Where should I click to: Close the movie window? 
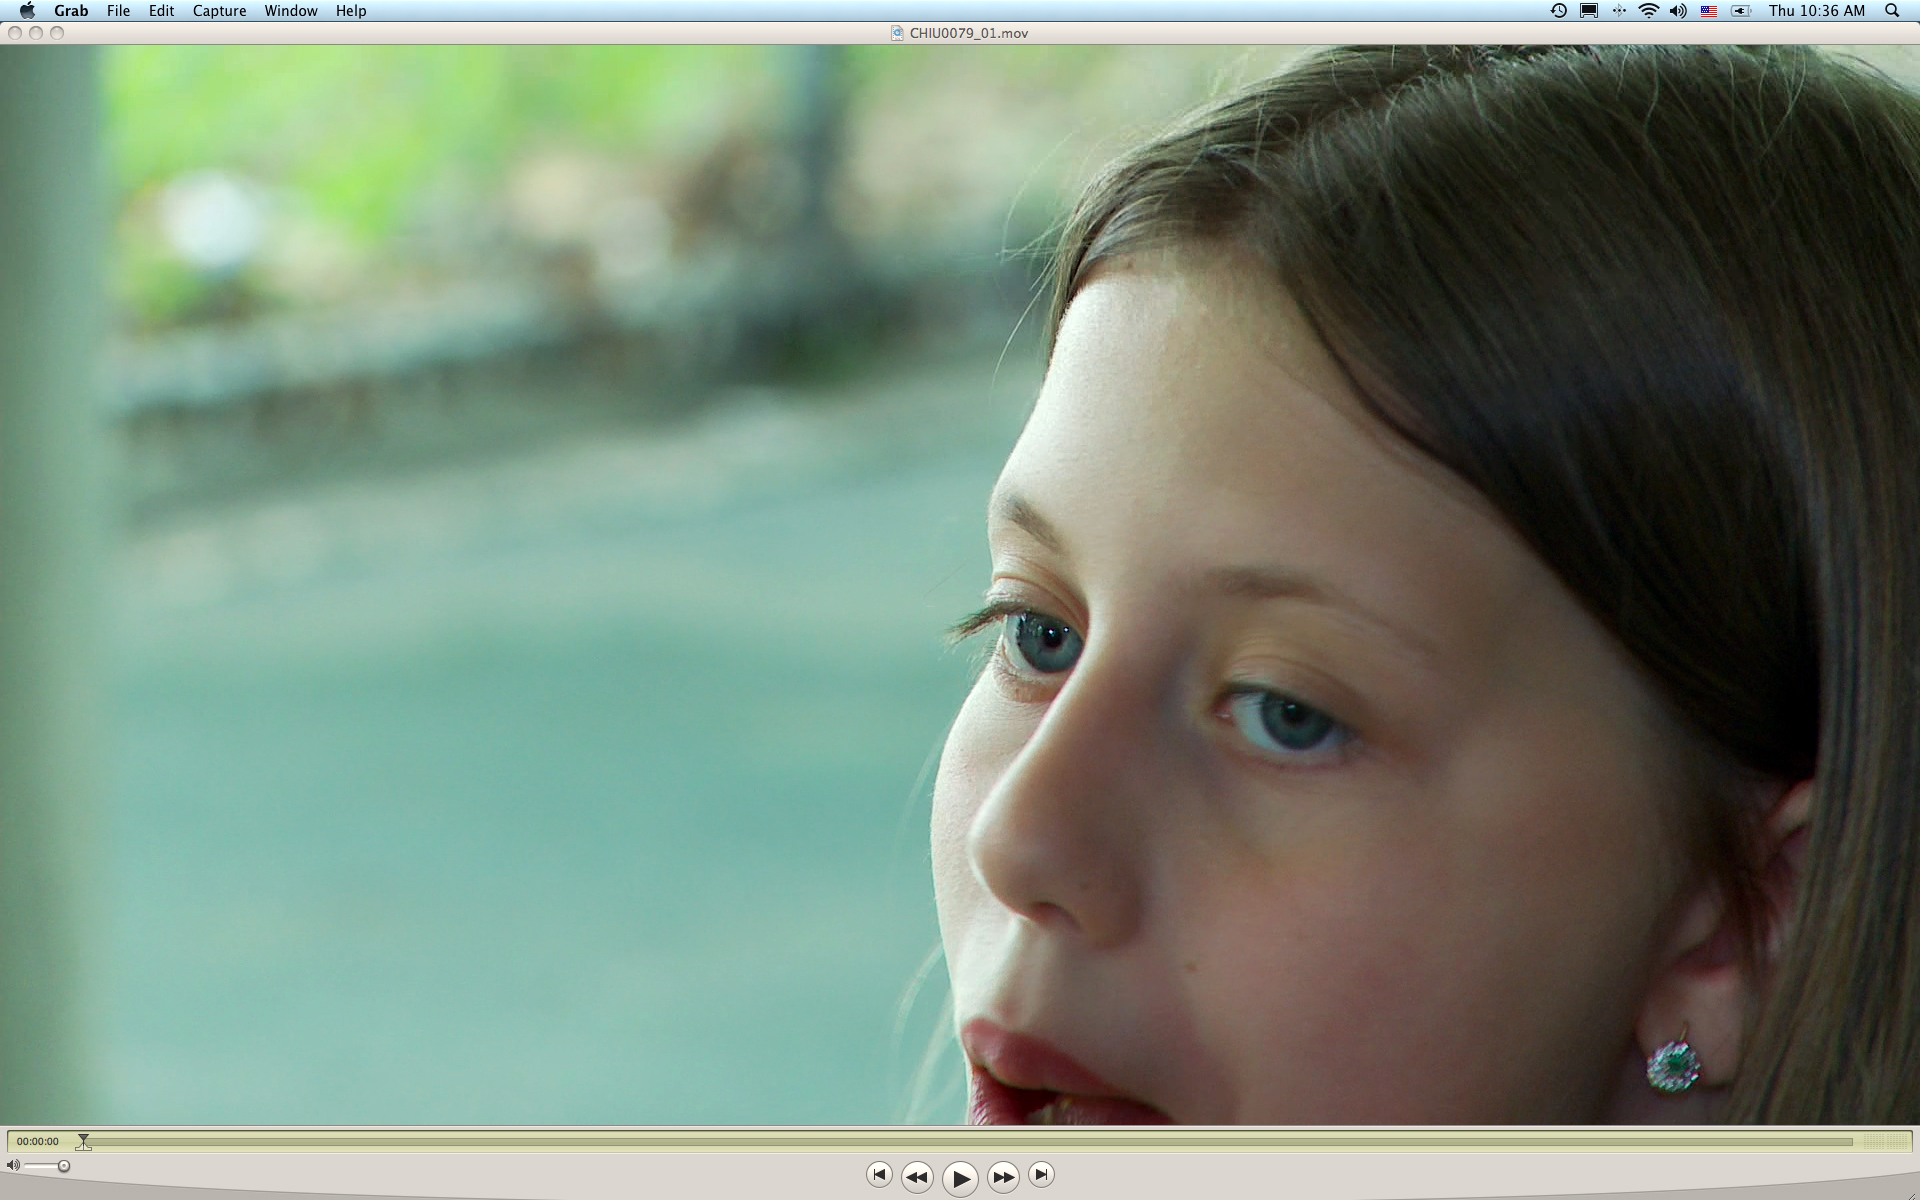15,33
